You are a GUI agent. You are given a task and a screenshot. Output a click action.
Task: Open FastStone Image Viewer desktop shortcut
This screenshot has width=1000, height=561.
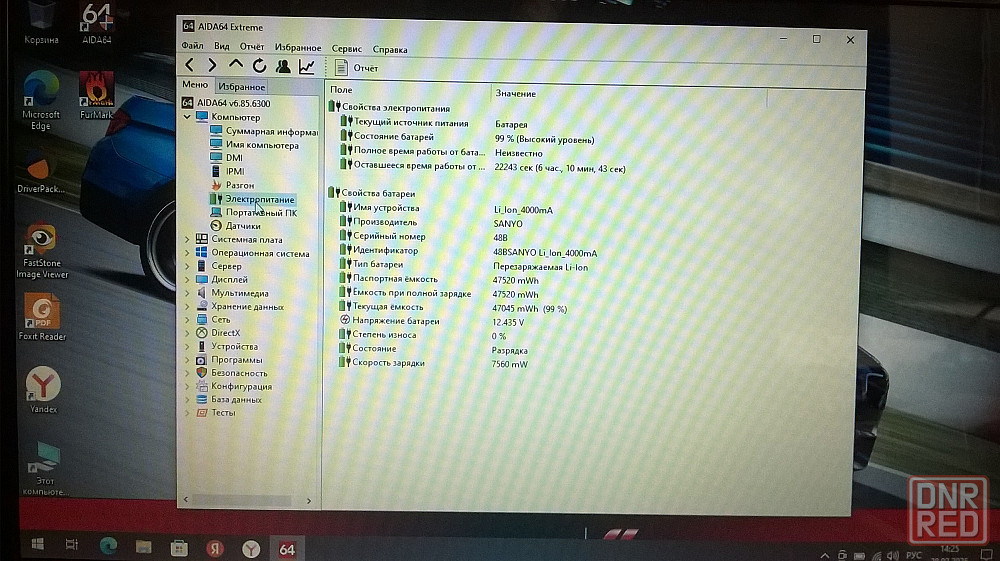[x=41, y=250]
